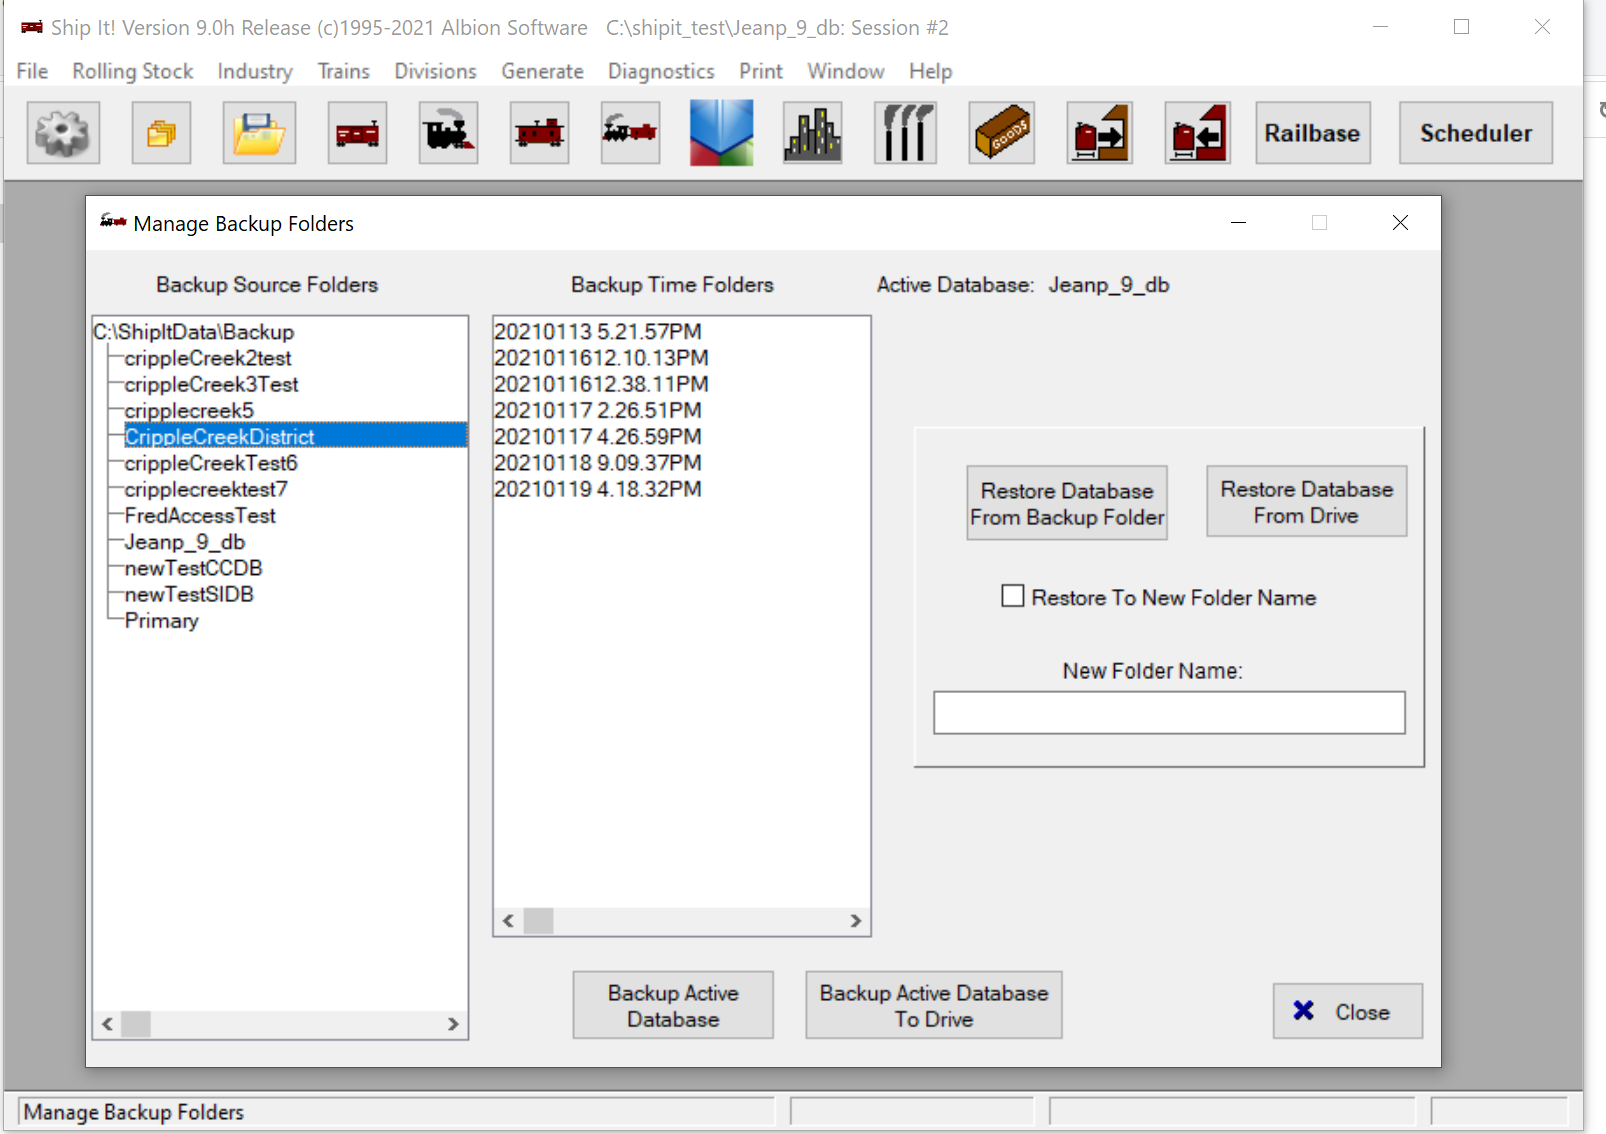The width and height of the screenshot is (1606, 1134).
Task: Open the Trains menu
Action: coord(344,71)
